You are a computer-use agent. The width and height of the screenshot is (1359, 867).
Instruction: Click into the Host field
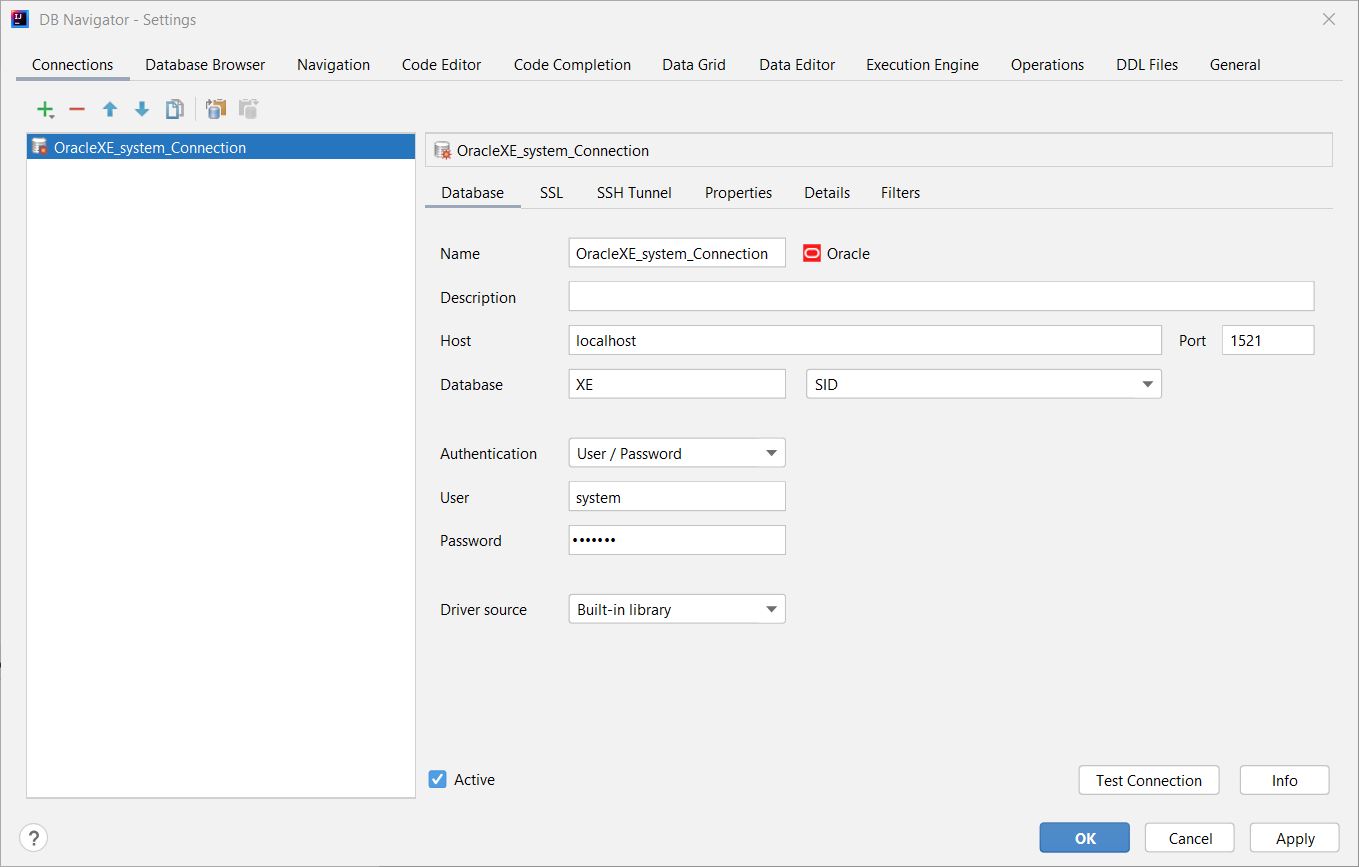(864, 341)
